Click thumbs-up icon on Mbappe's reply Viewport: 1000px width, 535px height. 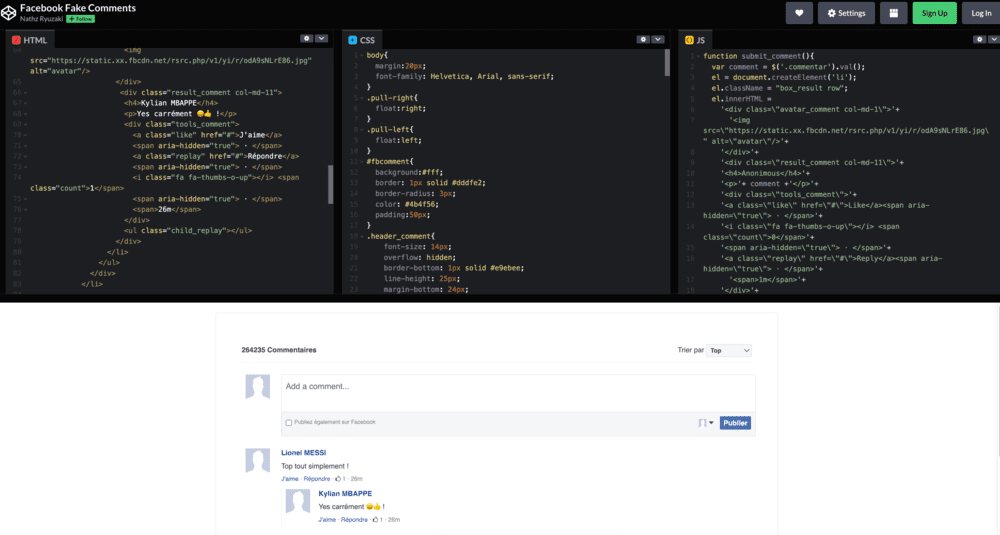tap(376, 520)
